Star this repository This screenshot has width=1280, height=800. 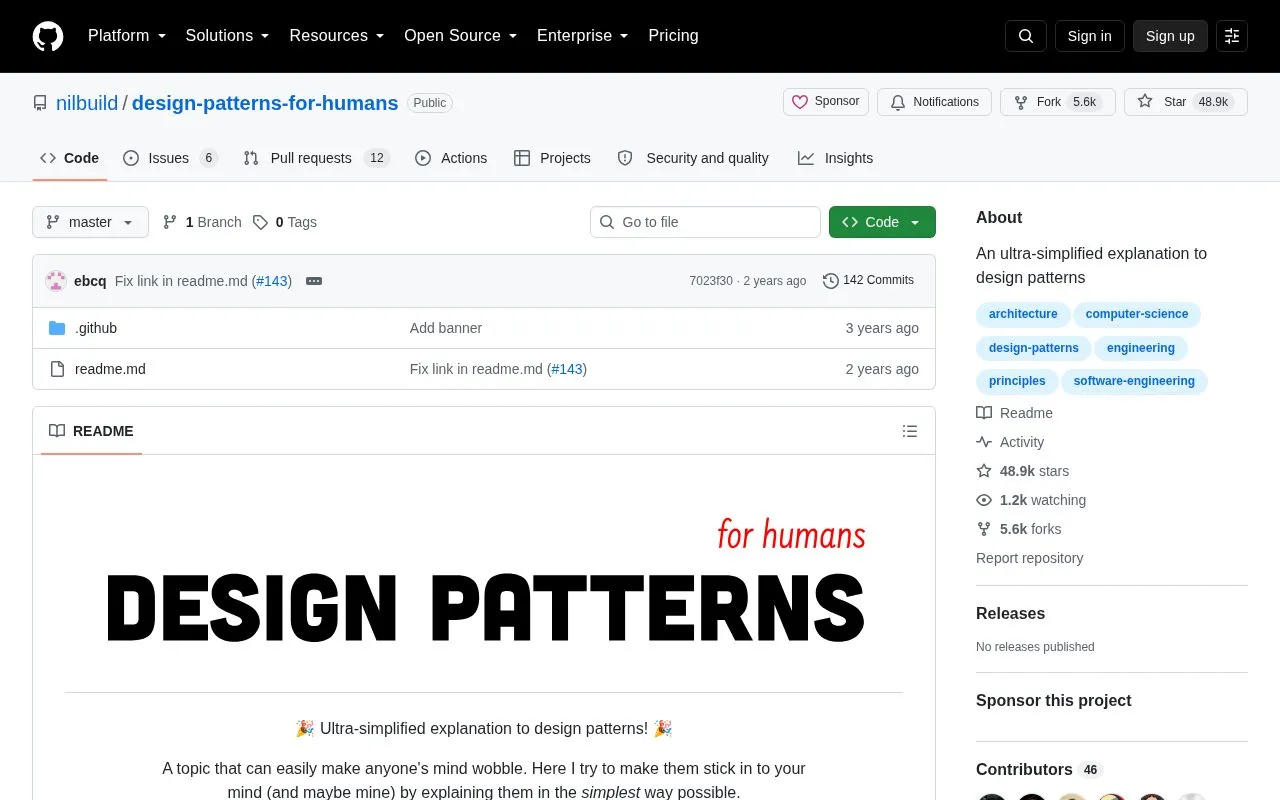(1186, 102)
